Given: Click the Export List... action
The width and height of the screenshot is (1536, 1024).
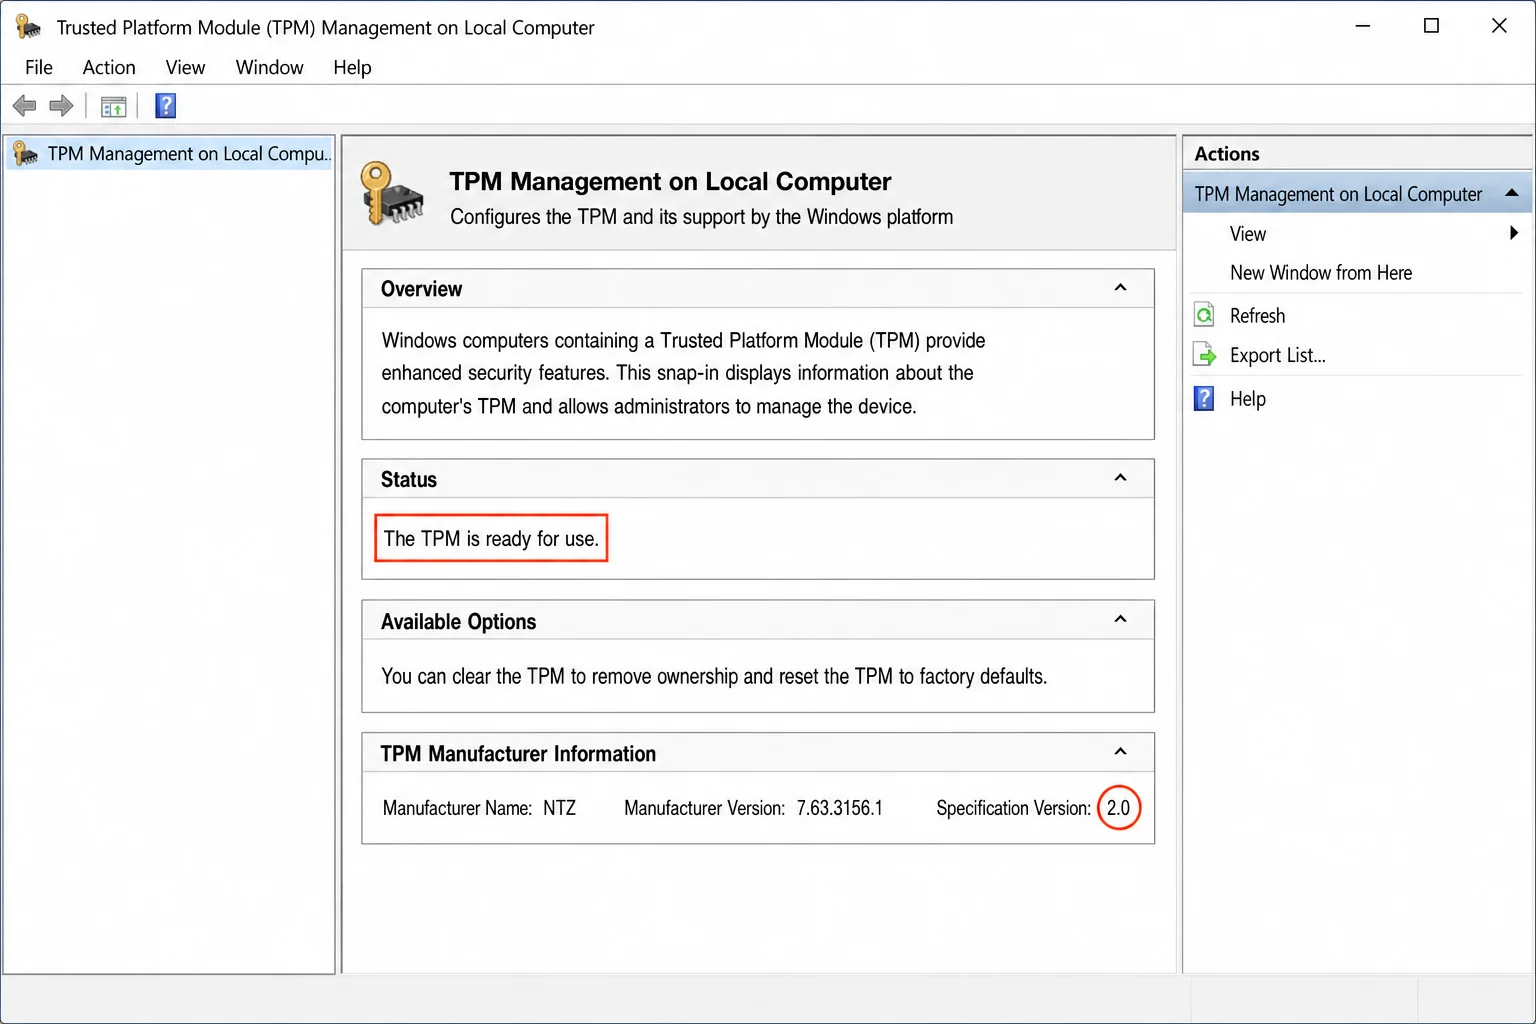Looking at the screenshot, I should pyautogui.click(x=1277, y=356).
